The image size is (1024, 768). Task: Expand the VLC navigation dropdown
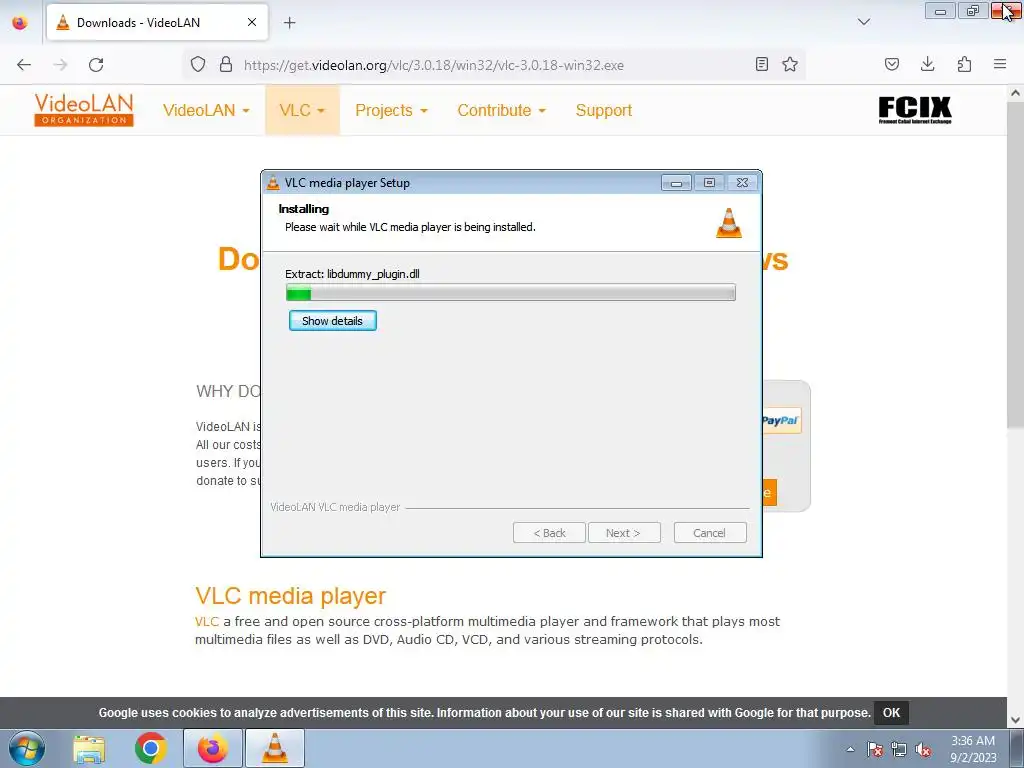pyautogui.click(x=302, y=110)
